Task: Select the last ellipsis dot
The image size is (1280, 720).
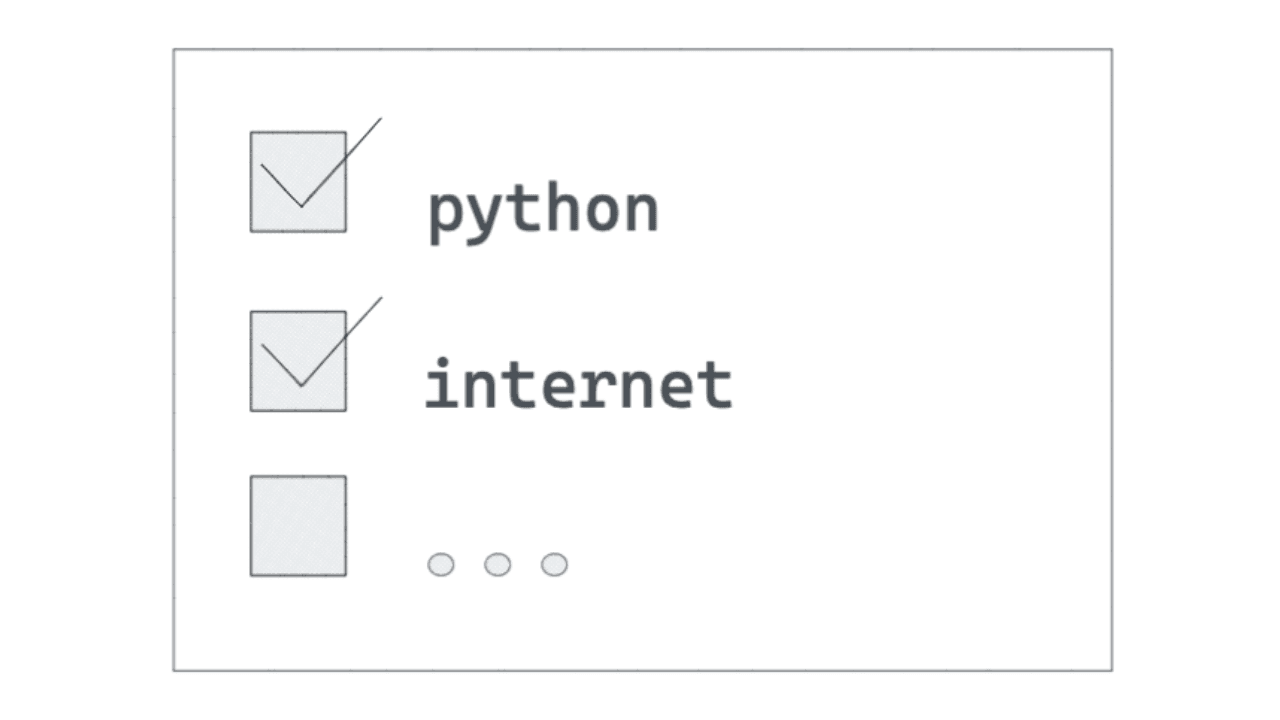Action: pyautogui.click(x=555, y=565)
